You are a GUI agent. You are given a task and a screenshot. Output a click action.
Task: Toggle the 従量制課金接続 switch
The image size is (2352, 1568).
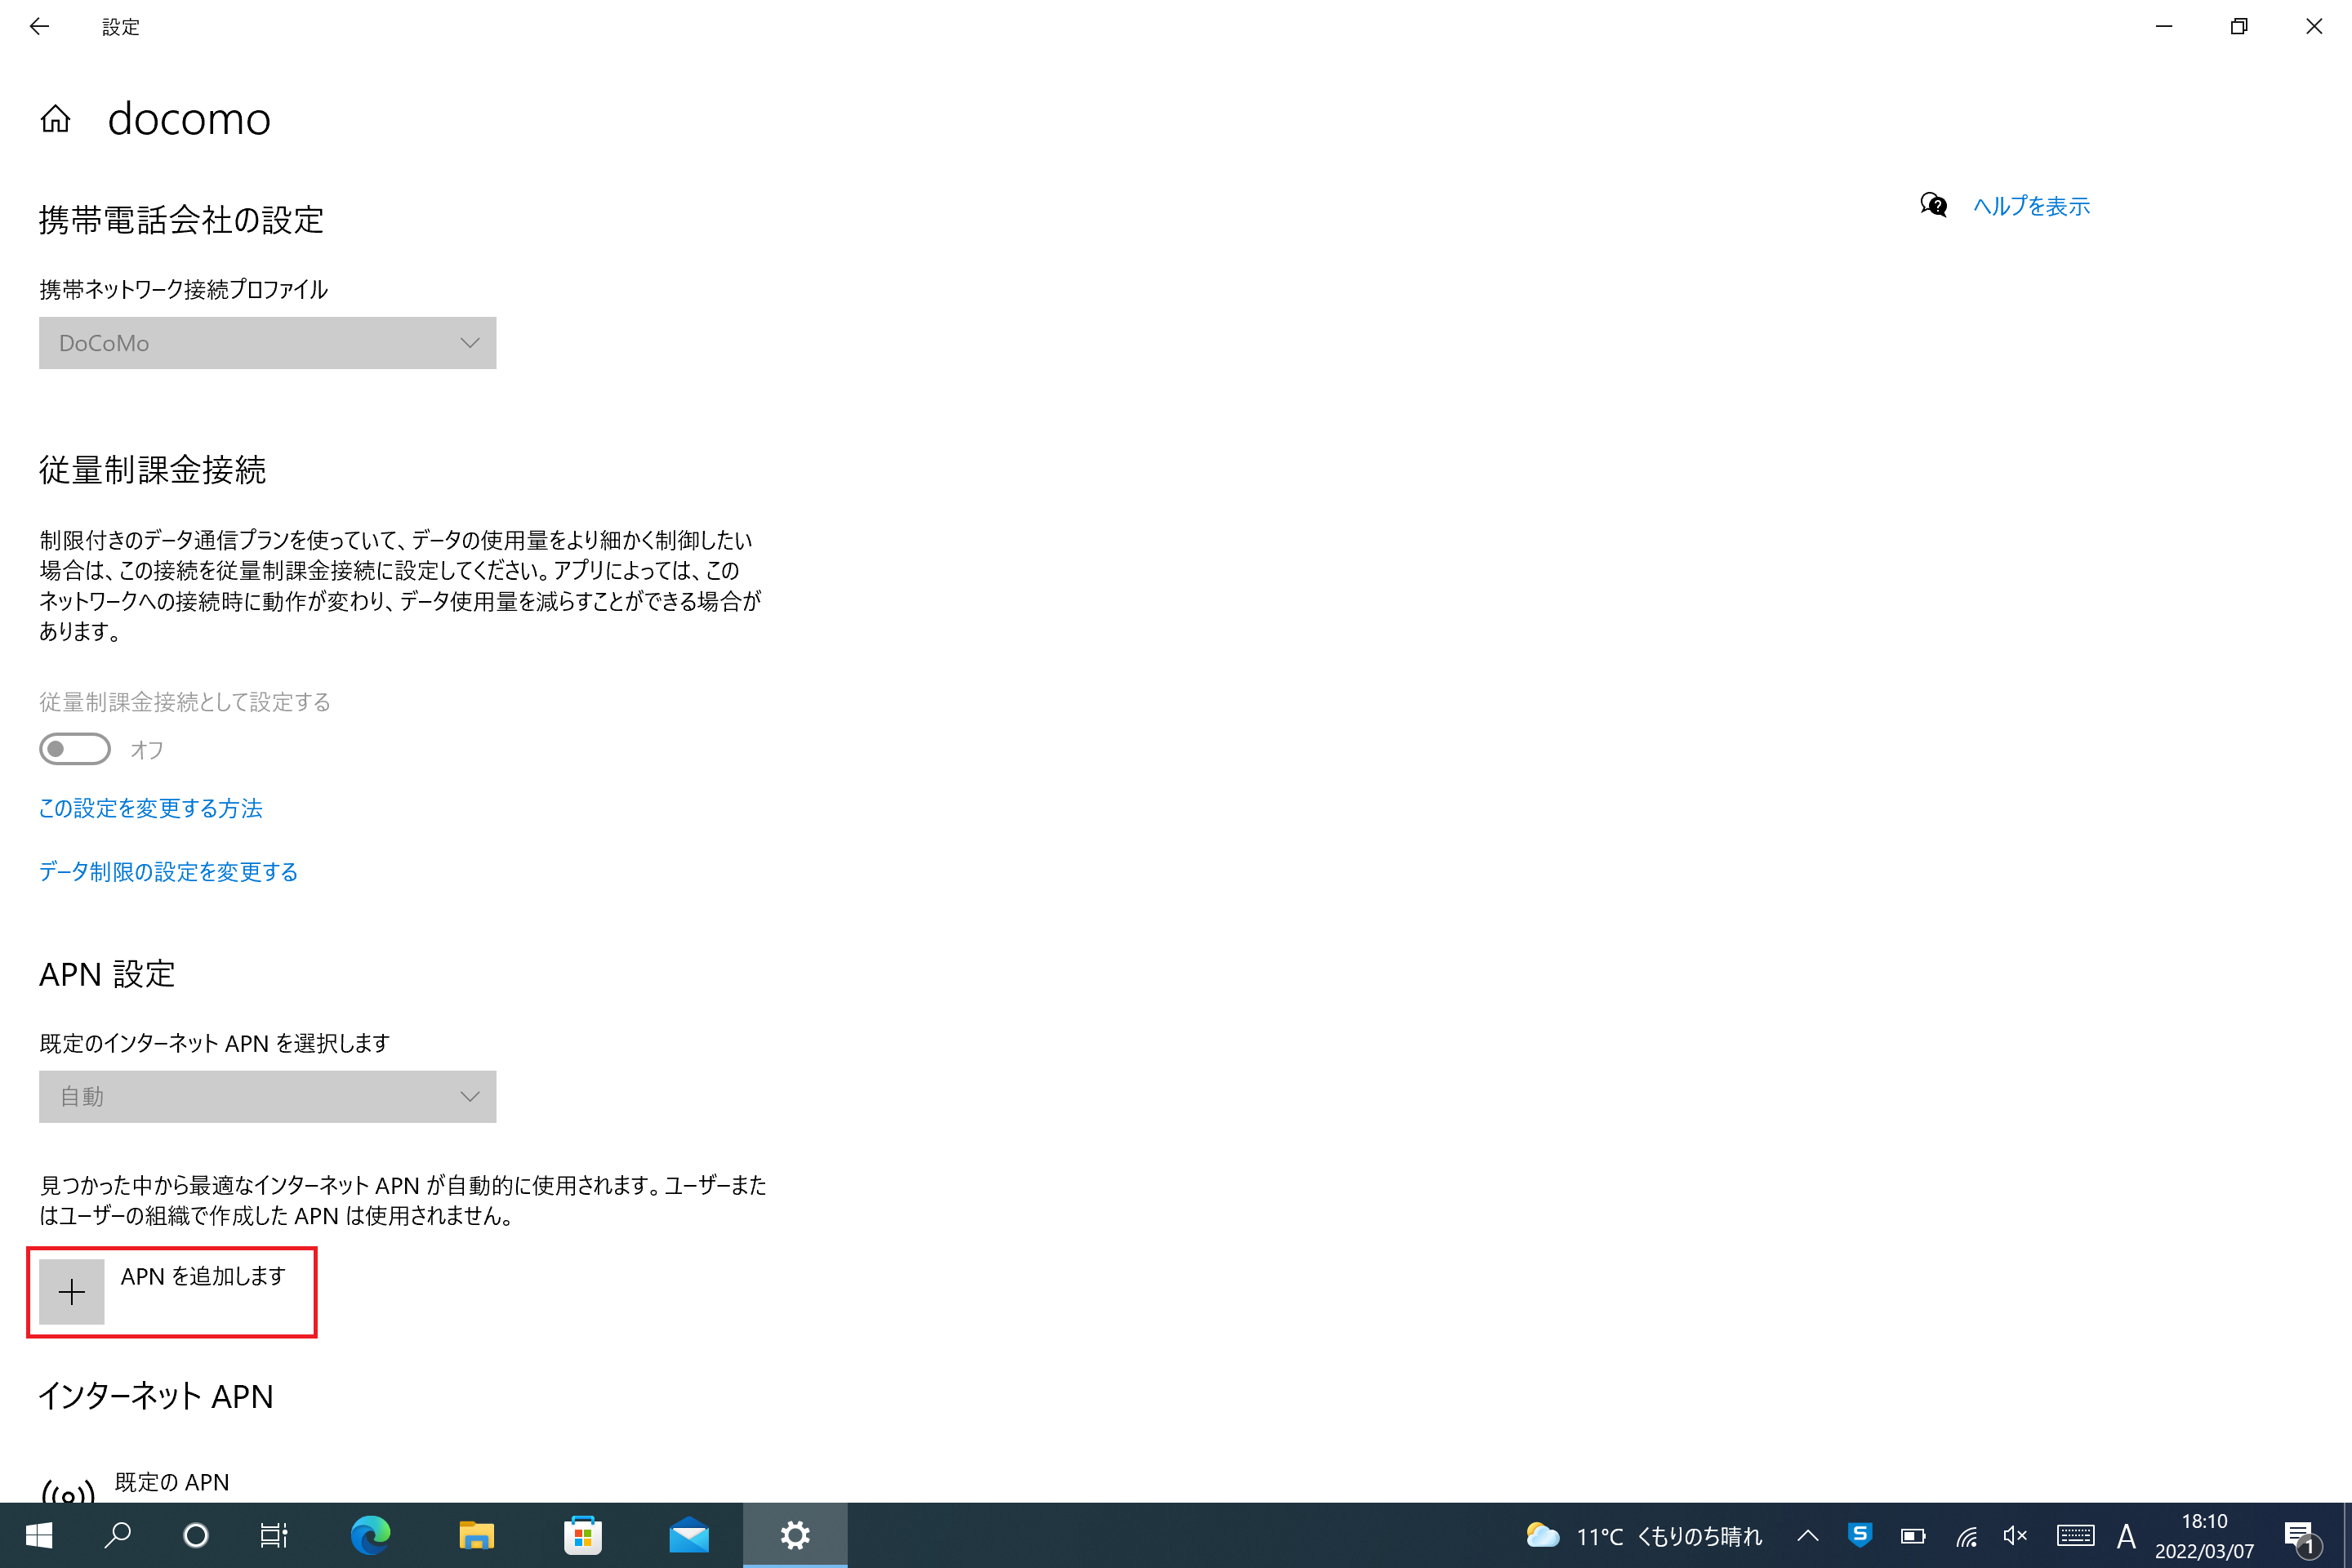pos(75,749)
